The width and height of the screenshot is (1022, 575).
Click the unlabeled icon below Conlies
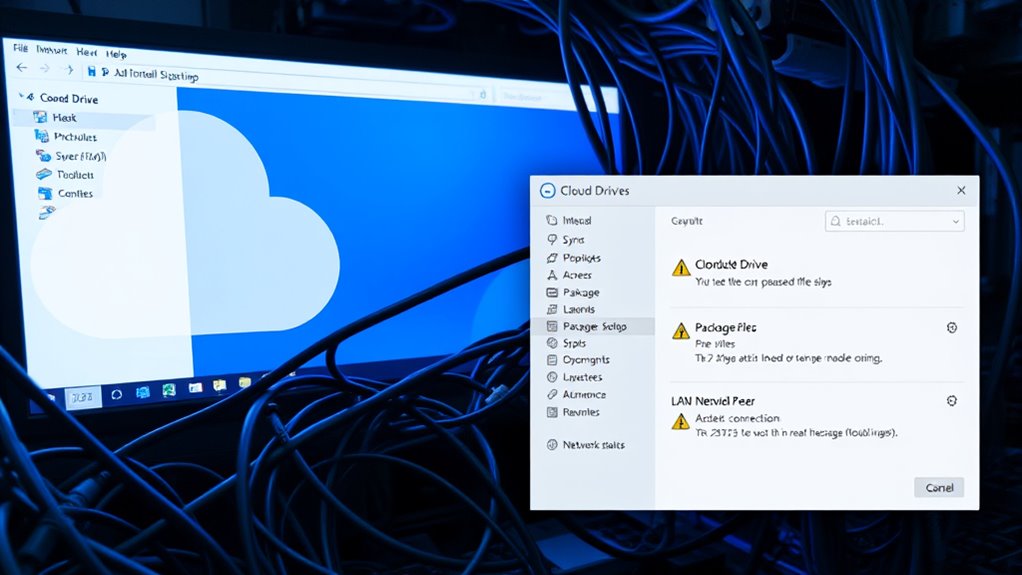click(46, 212)
